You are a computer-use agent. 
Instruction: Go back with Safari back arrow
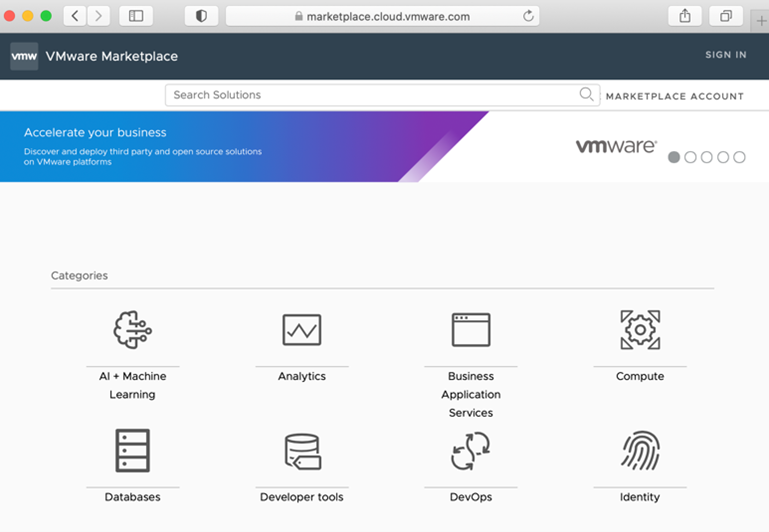click(x=75, y=16)
